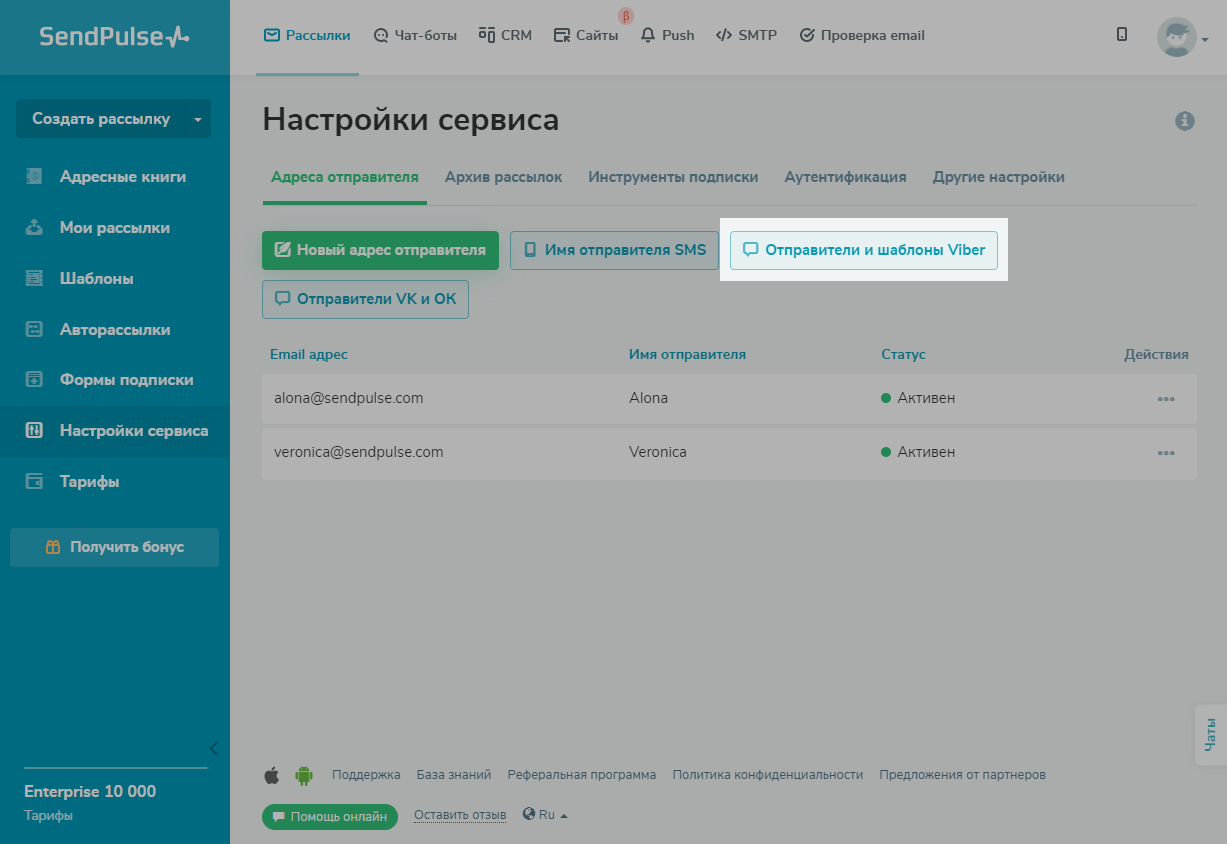Viewport: 1227px width, 844px height.
Task: Open actions menu for alona@sendpulse.com
Action: tap(1166, 399)
